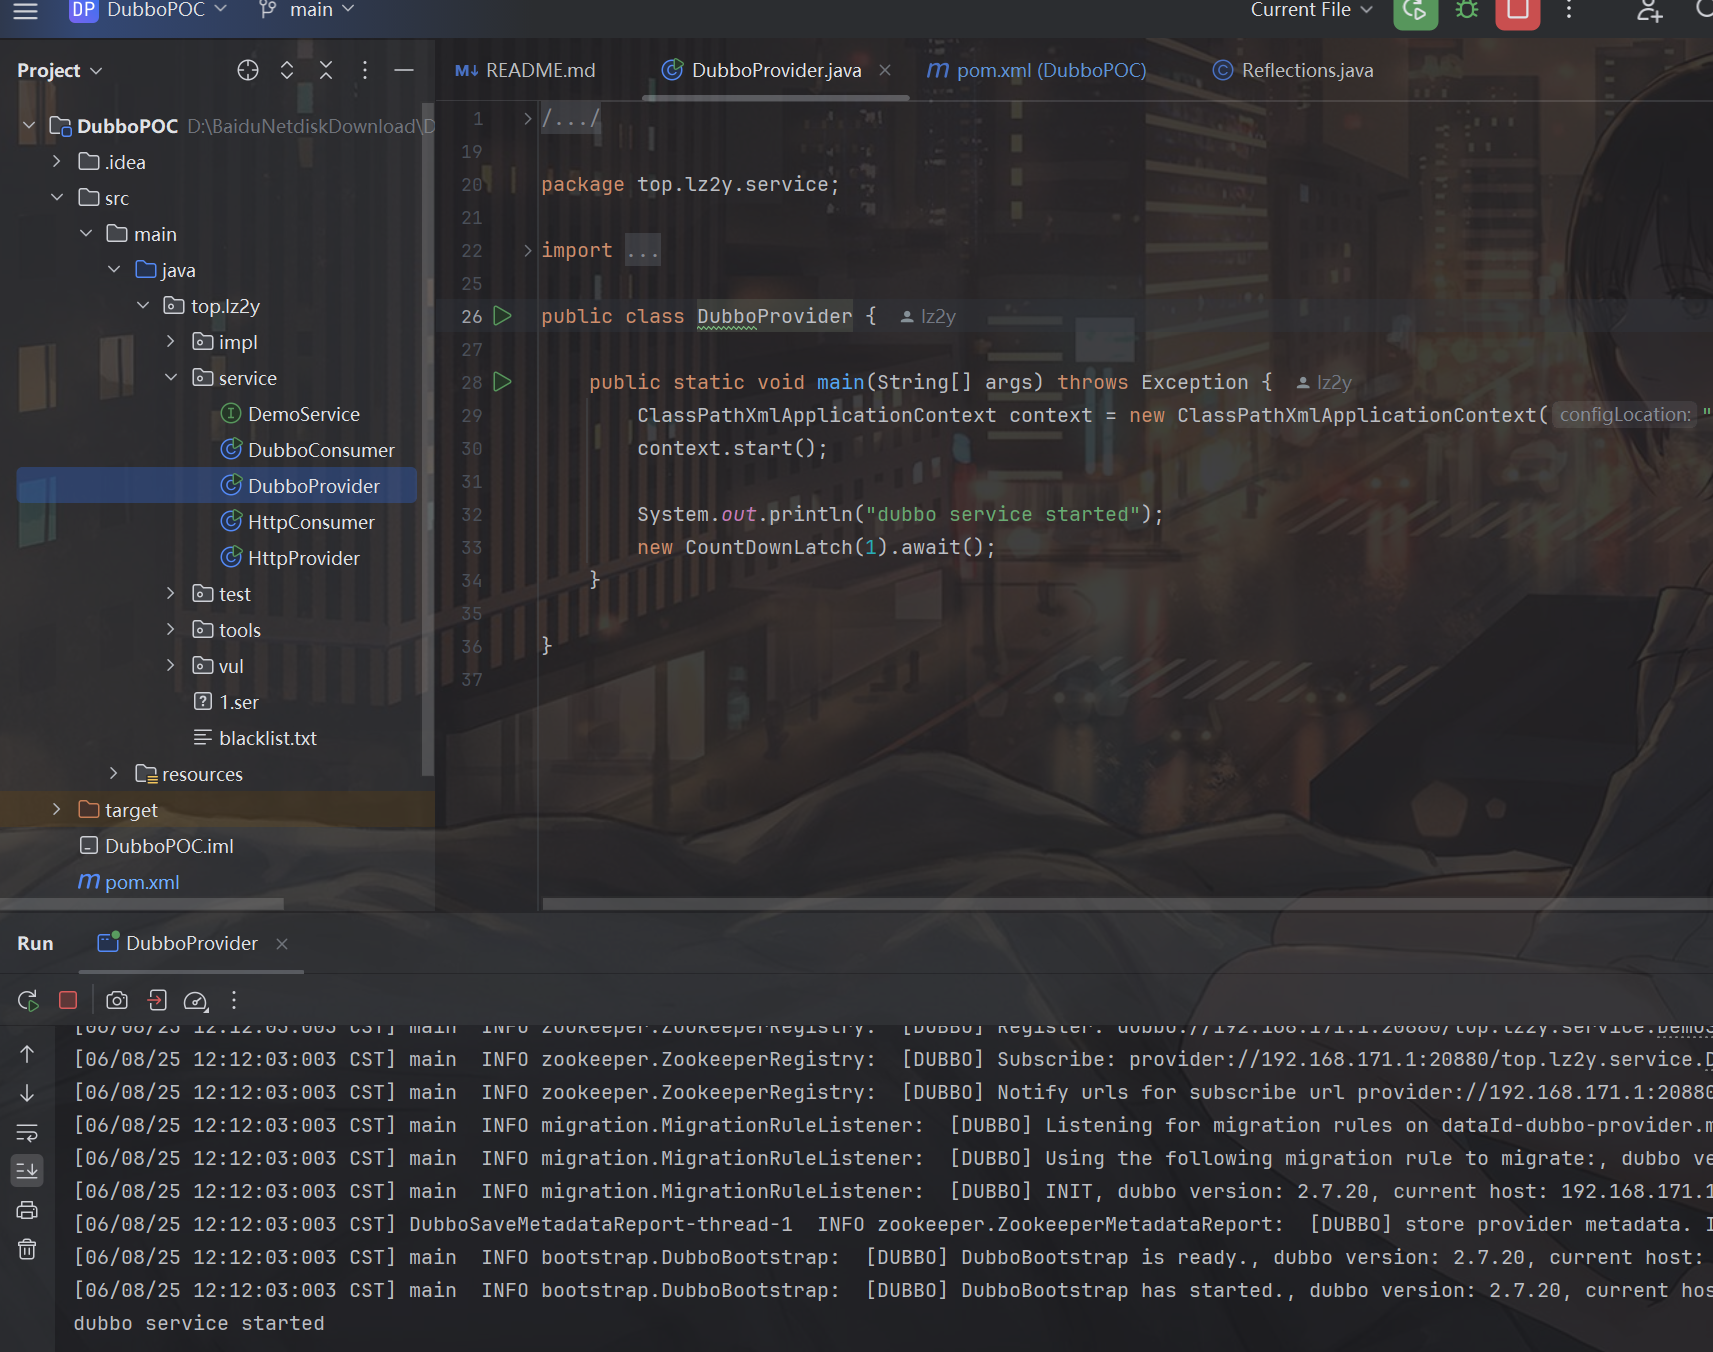
Task: Click the Collapse All icon in Project panel
Action: [326, 70]
